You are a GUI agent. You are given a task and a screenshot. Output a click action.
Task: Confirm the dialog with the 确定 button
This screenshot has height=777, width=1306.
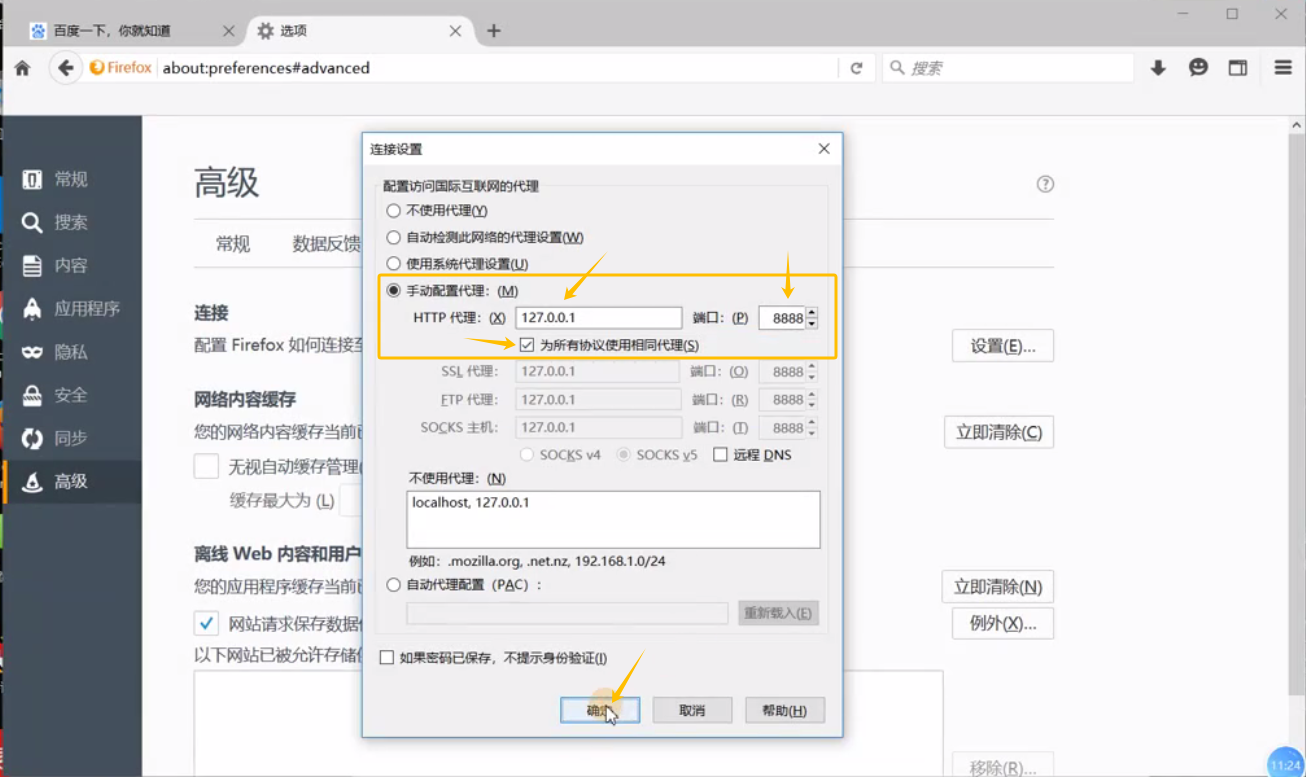coord(600,711)
